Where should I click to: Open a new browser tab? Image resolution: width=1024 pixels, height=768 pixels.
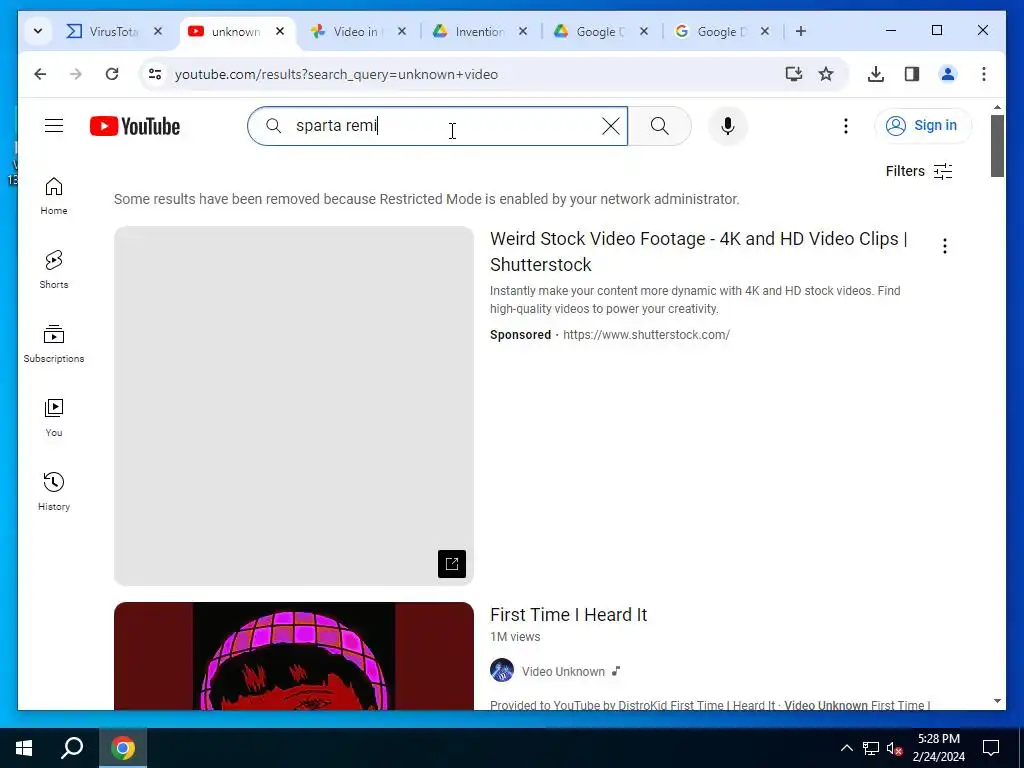pyautogui.click(x=801, y=31)
